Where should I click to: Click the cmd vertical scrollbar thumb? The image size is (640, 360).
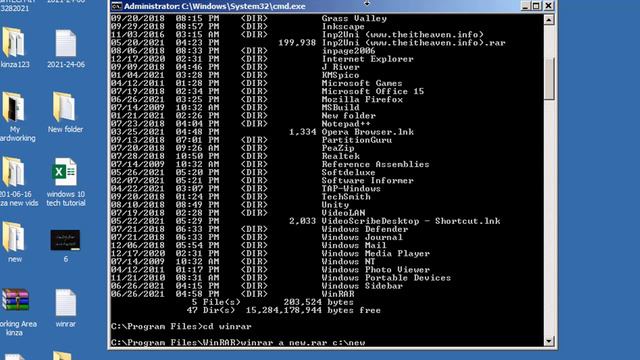[549, 78]
